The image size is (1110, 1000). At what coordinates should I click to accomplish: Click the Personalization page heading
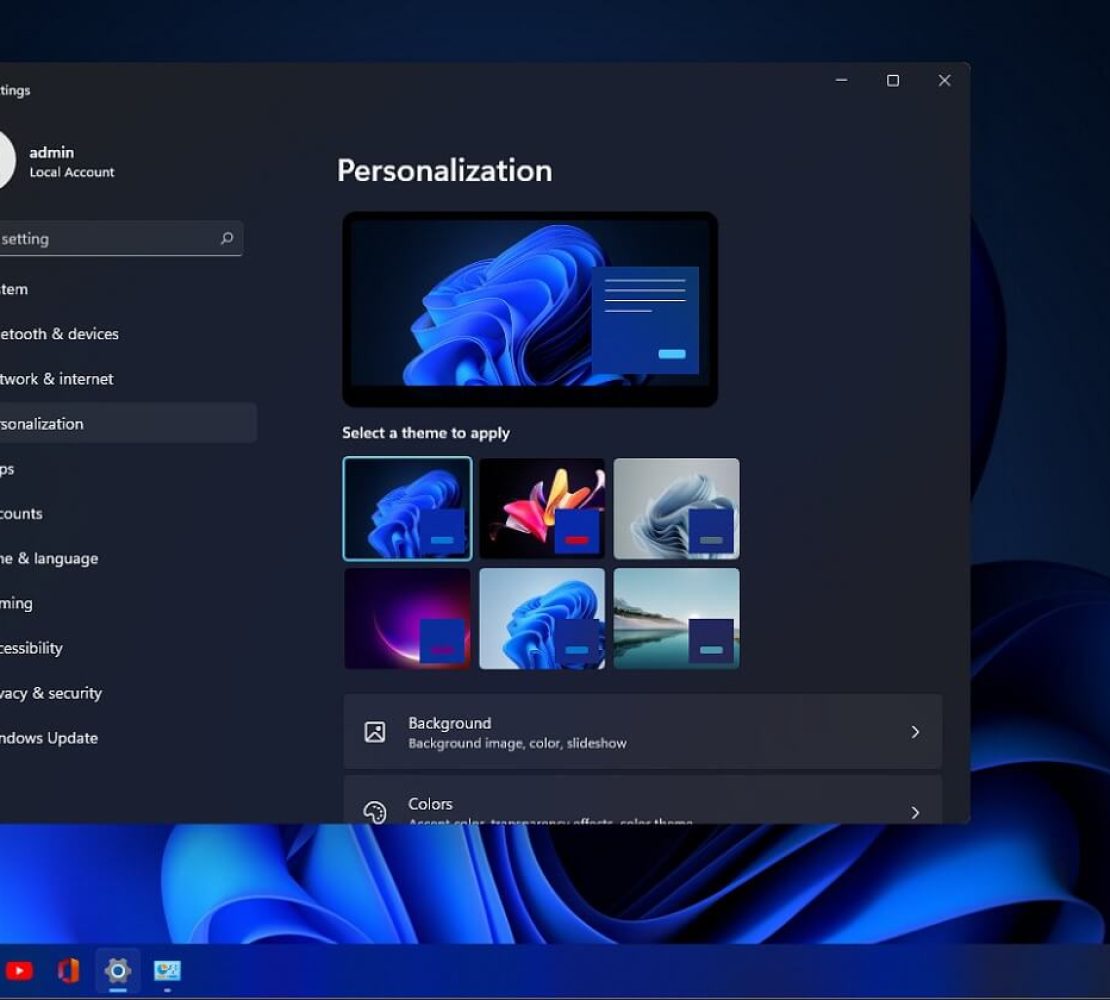pos(445,171)
